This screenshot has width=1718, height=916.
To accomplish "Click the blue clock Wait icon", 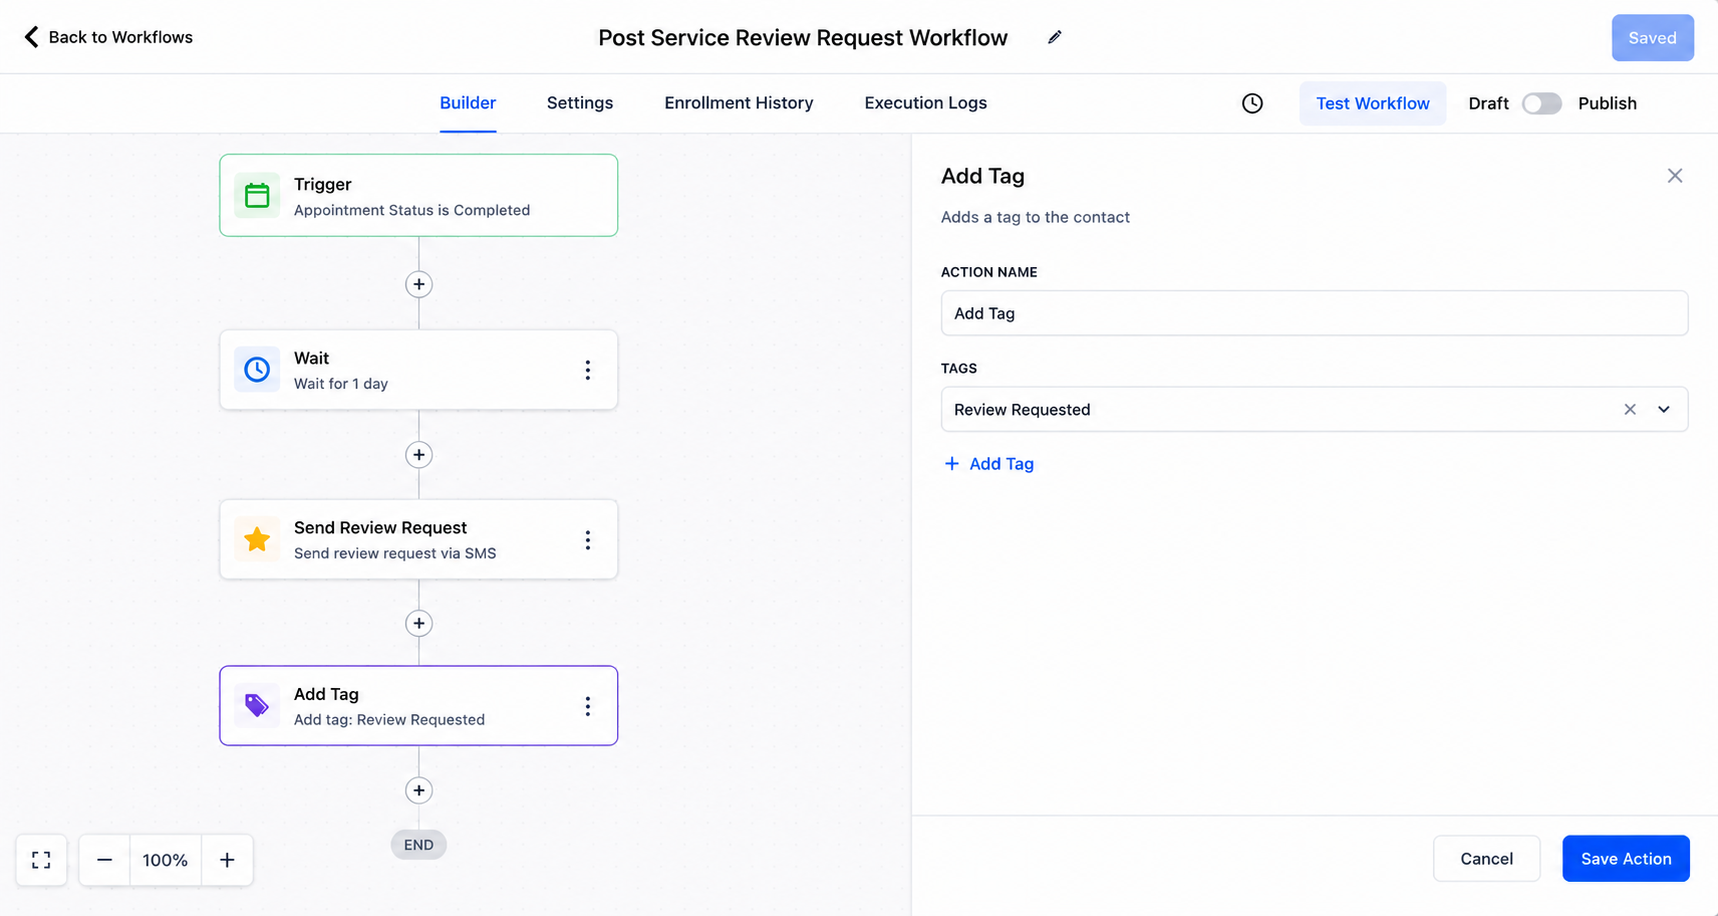I will click(x=257, y=369).
